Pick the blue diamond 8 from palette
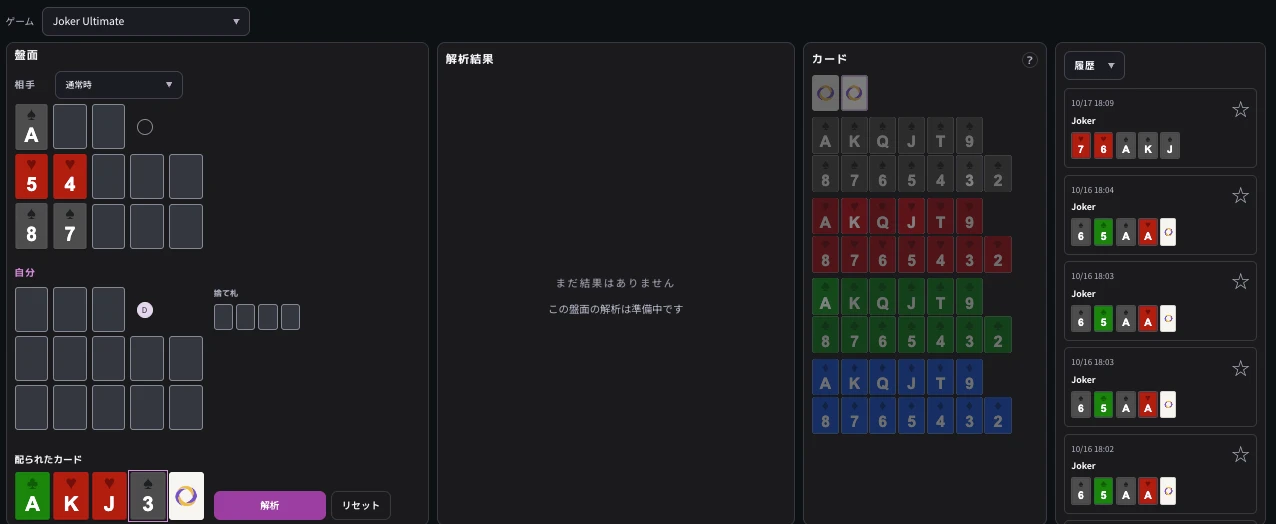The height and width of the screenshot is (524, 1276). 826,416
